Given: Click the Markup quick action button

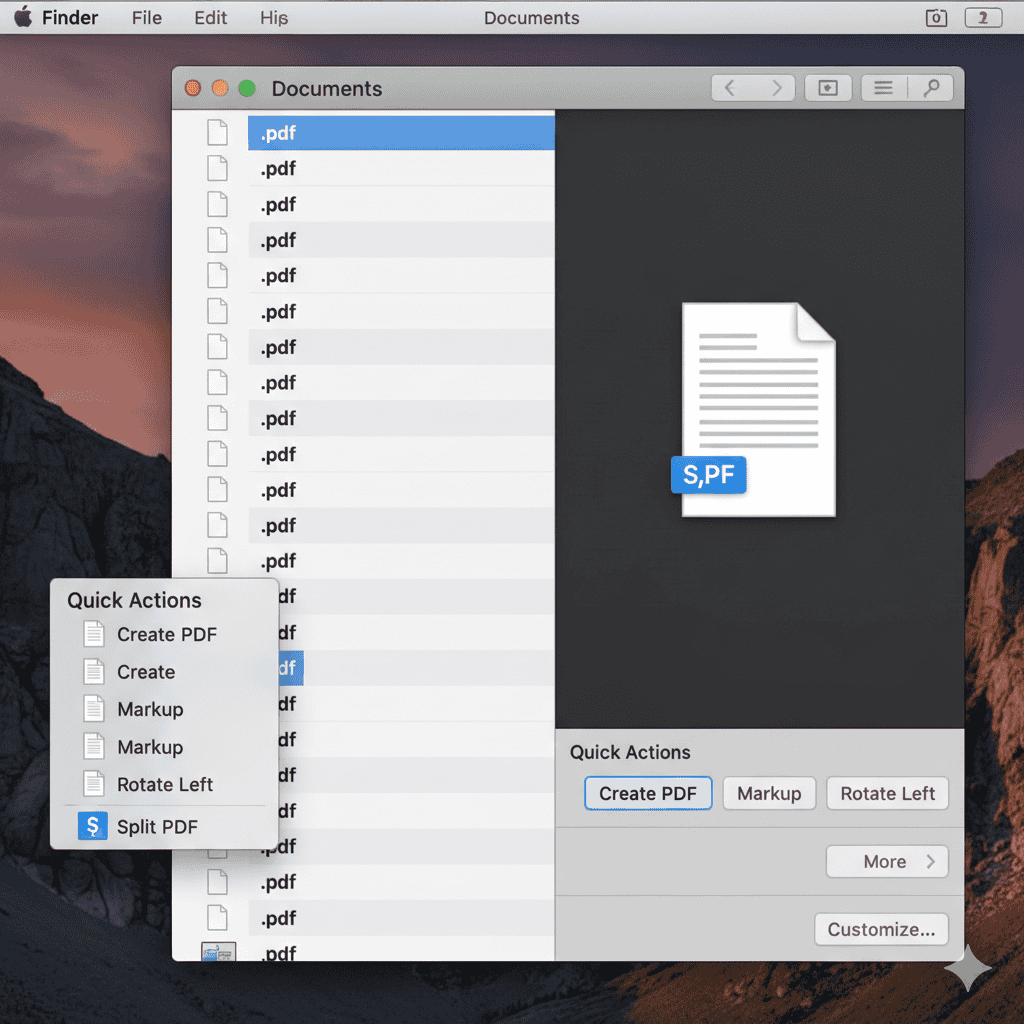Looking at the screenshot, I should coord(769,793).
